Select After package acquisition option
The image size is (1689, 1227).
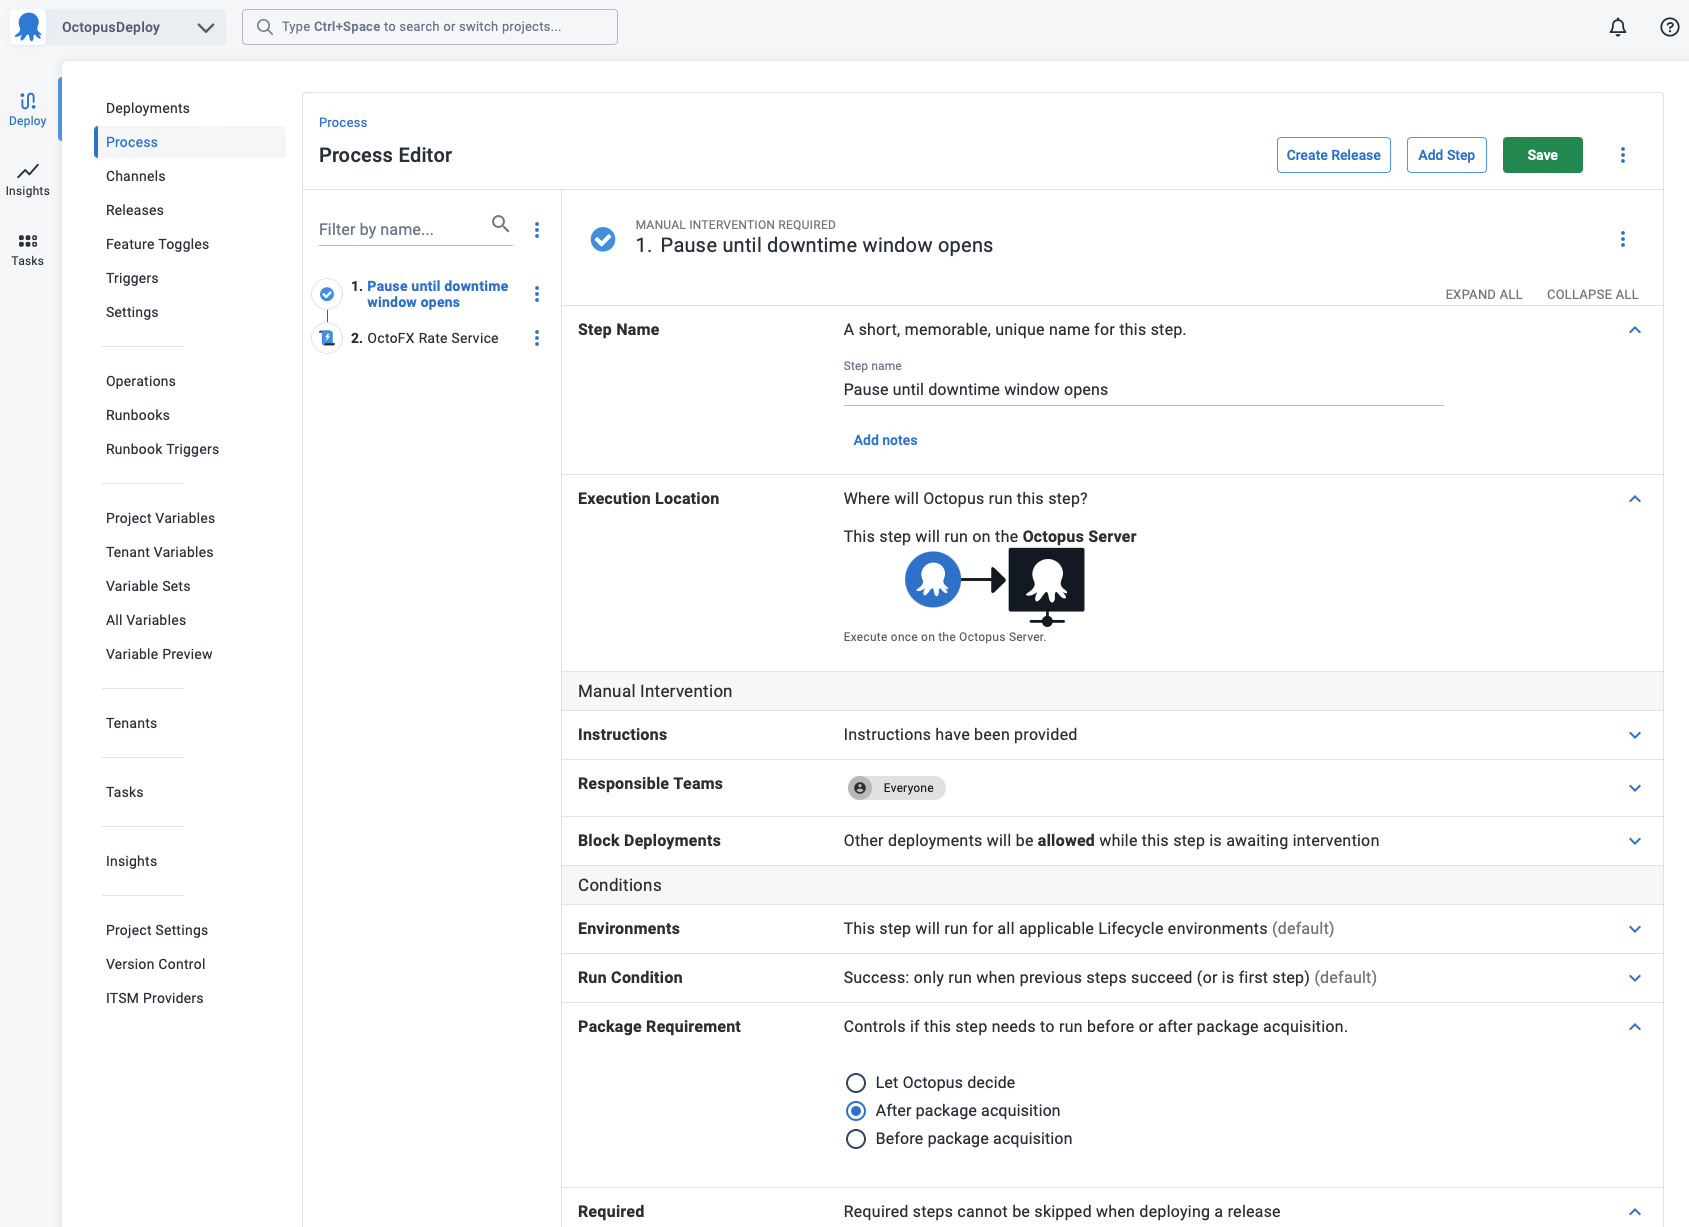click(x=856, y=1111)
